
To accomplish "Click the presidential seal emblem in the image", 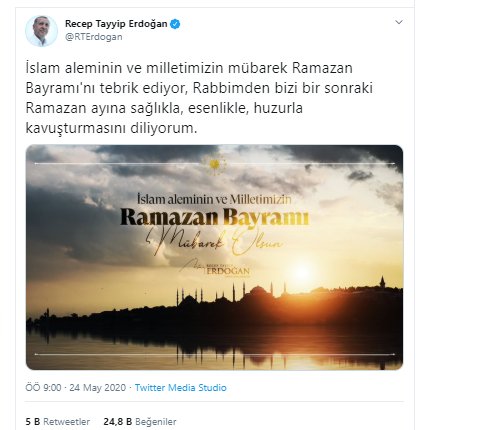I will point(214,164).
